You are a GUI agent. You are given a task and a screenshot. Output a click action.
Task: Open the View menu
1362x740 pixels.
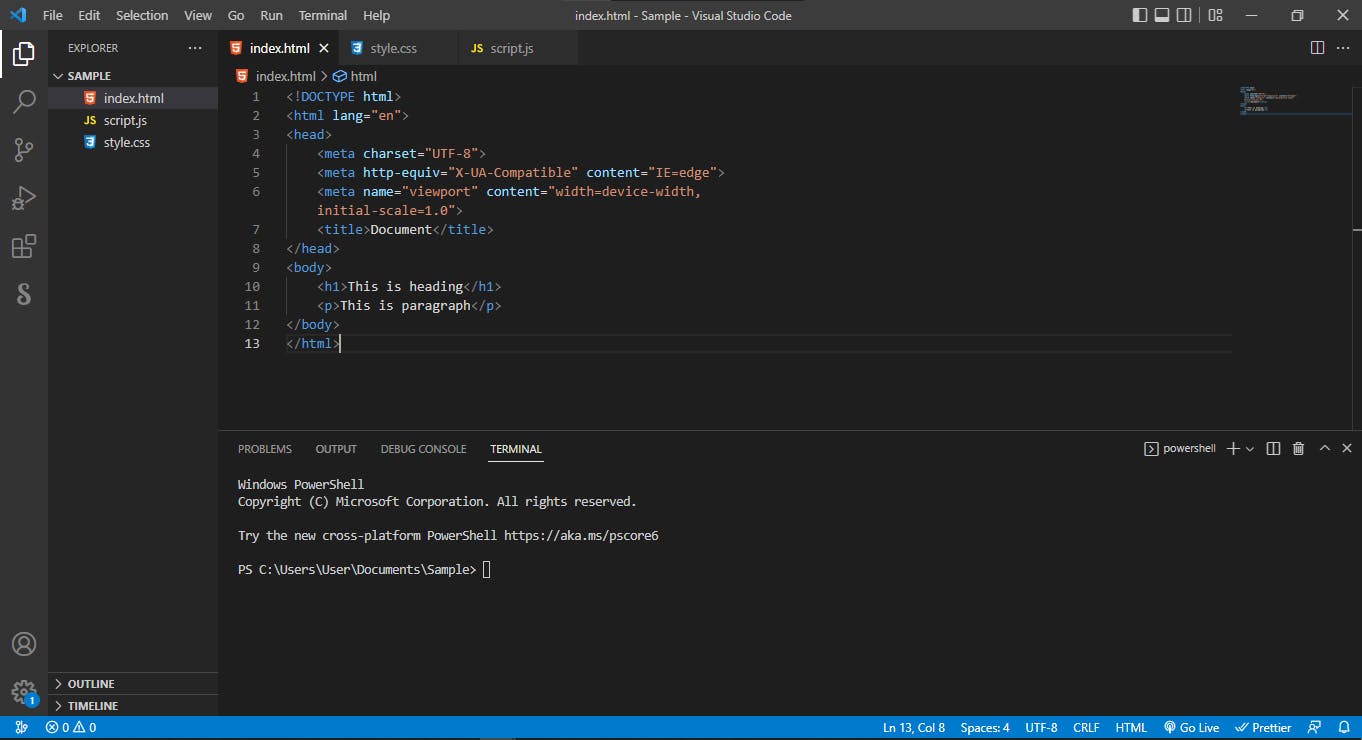click(198, 15)
